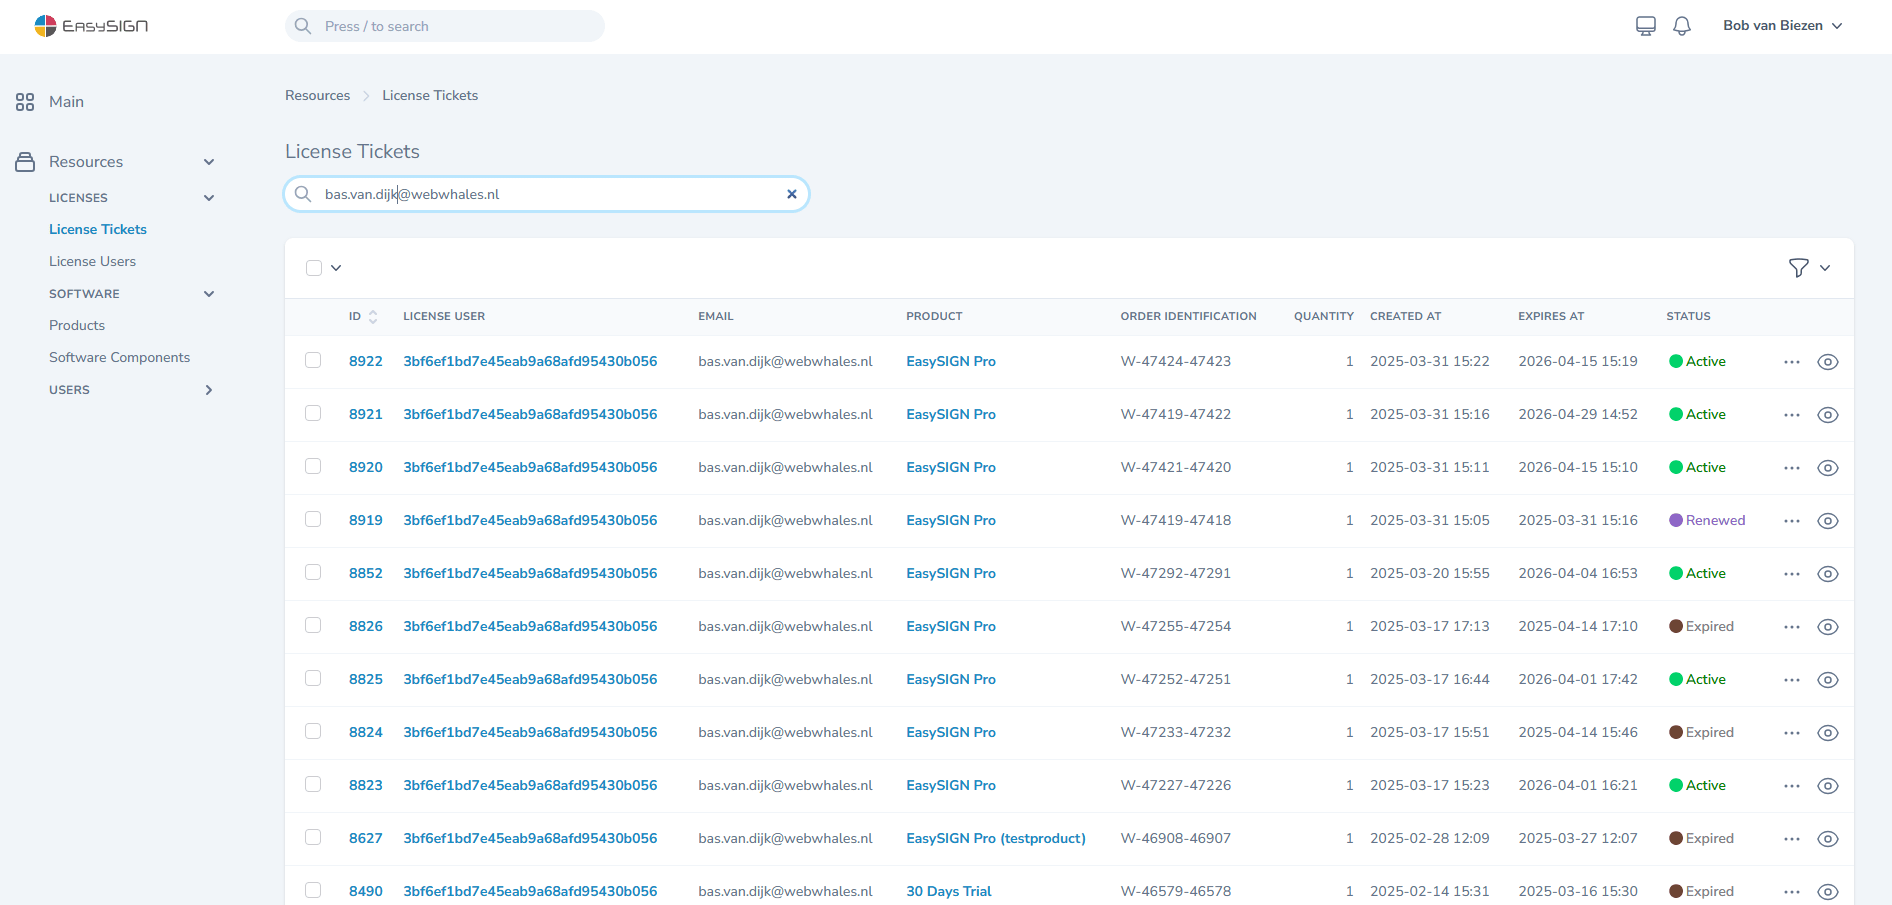The image size is (1892, 905).
Task: Expand the USERS group chevron
Action: pos(209,390)
